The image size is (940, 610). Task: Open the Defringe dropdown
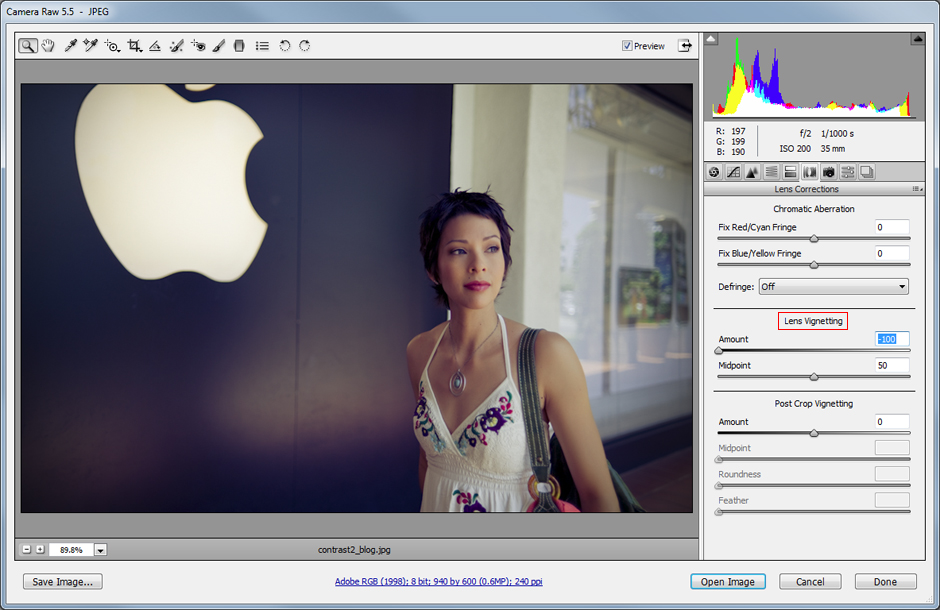833,287
